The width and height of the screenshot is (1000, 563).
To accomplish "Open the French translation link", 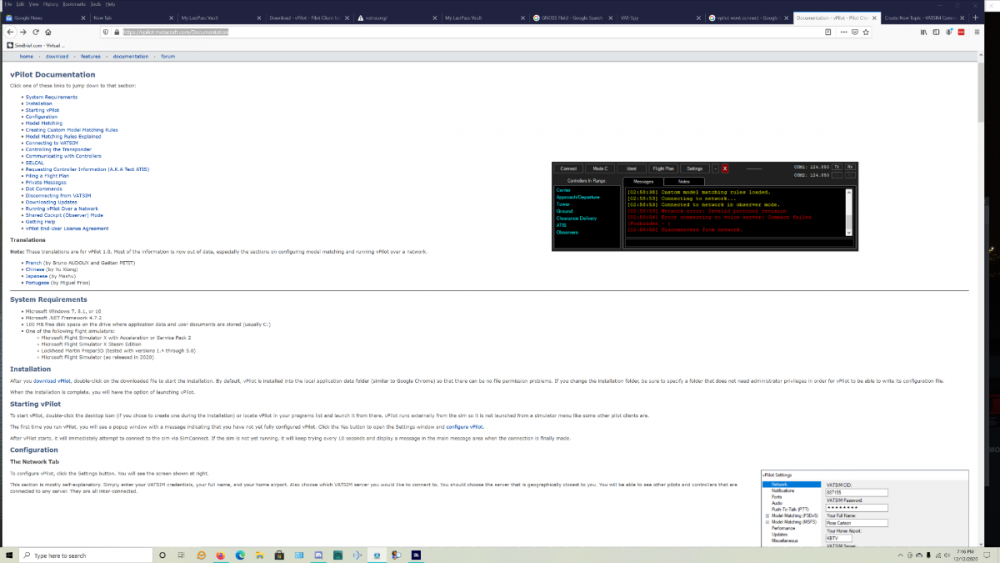I will [x=33, y=263].
